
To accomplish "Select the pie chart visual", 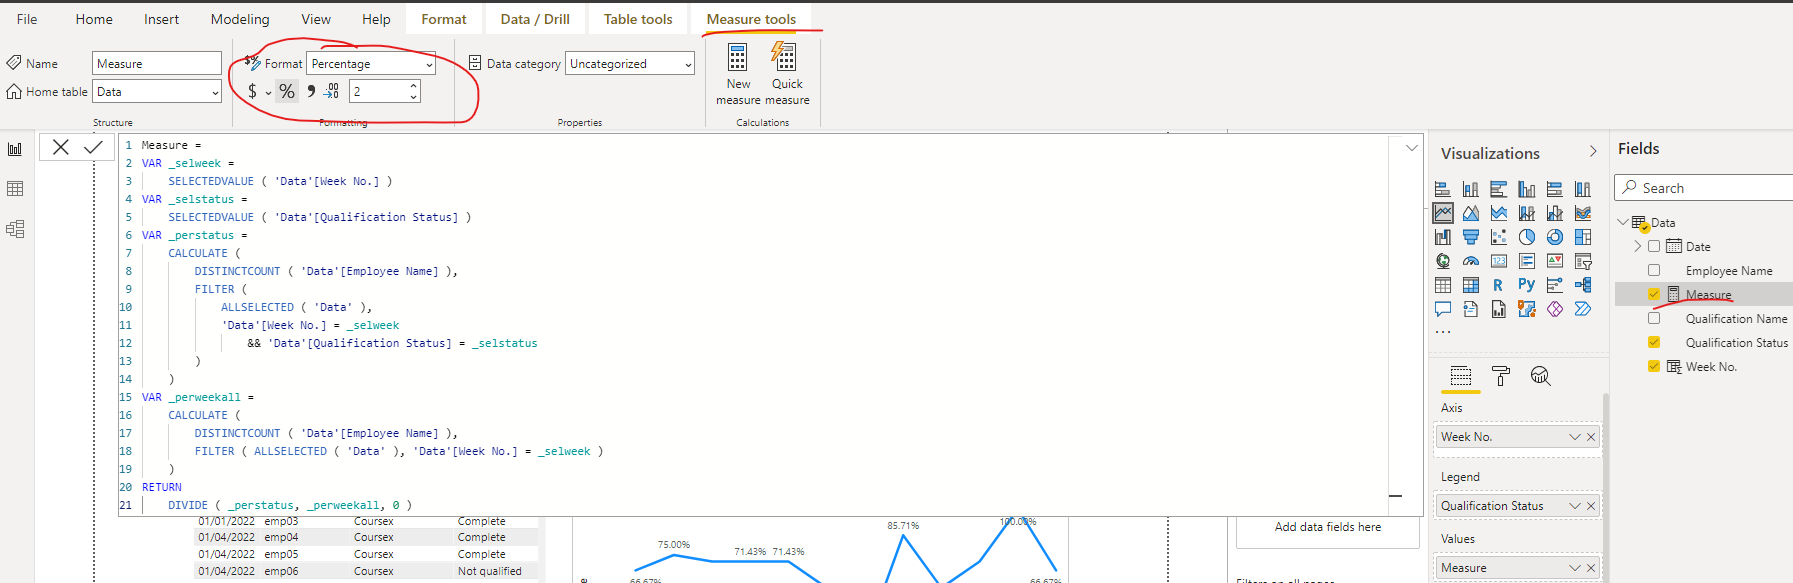I will 1527,237.
